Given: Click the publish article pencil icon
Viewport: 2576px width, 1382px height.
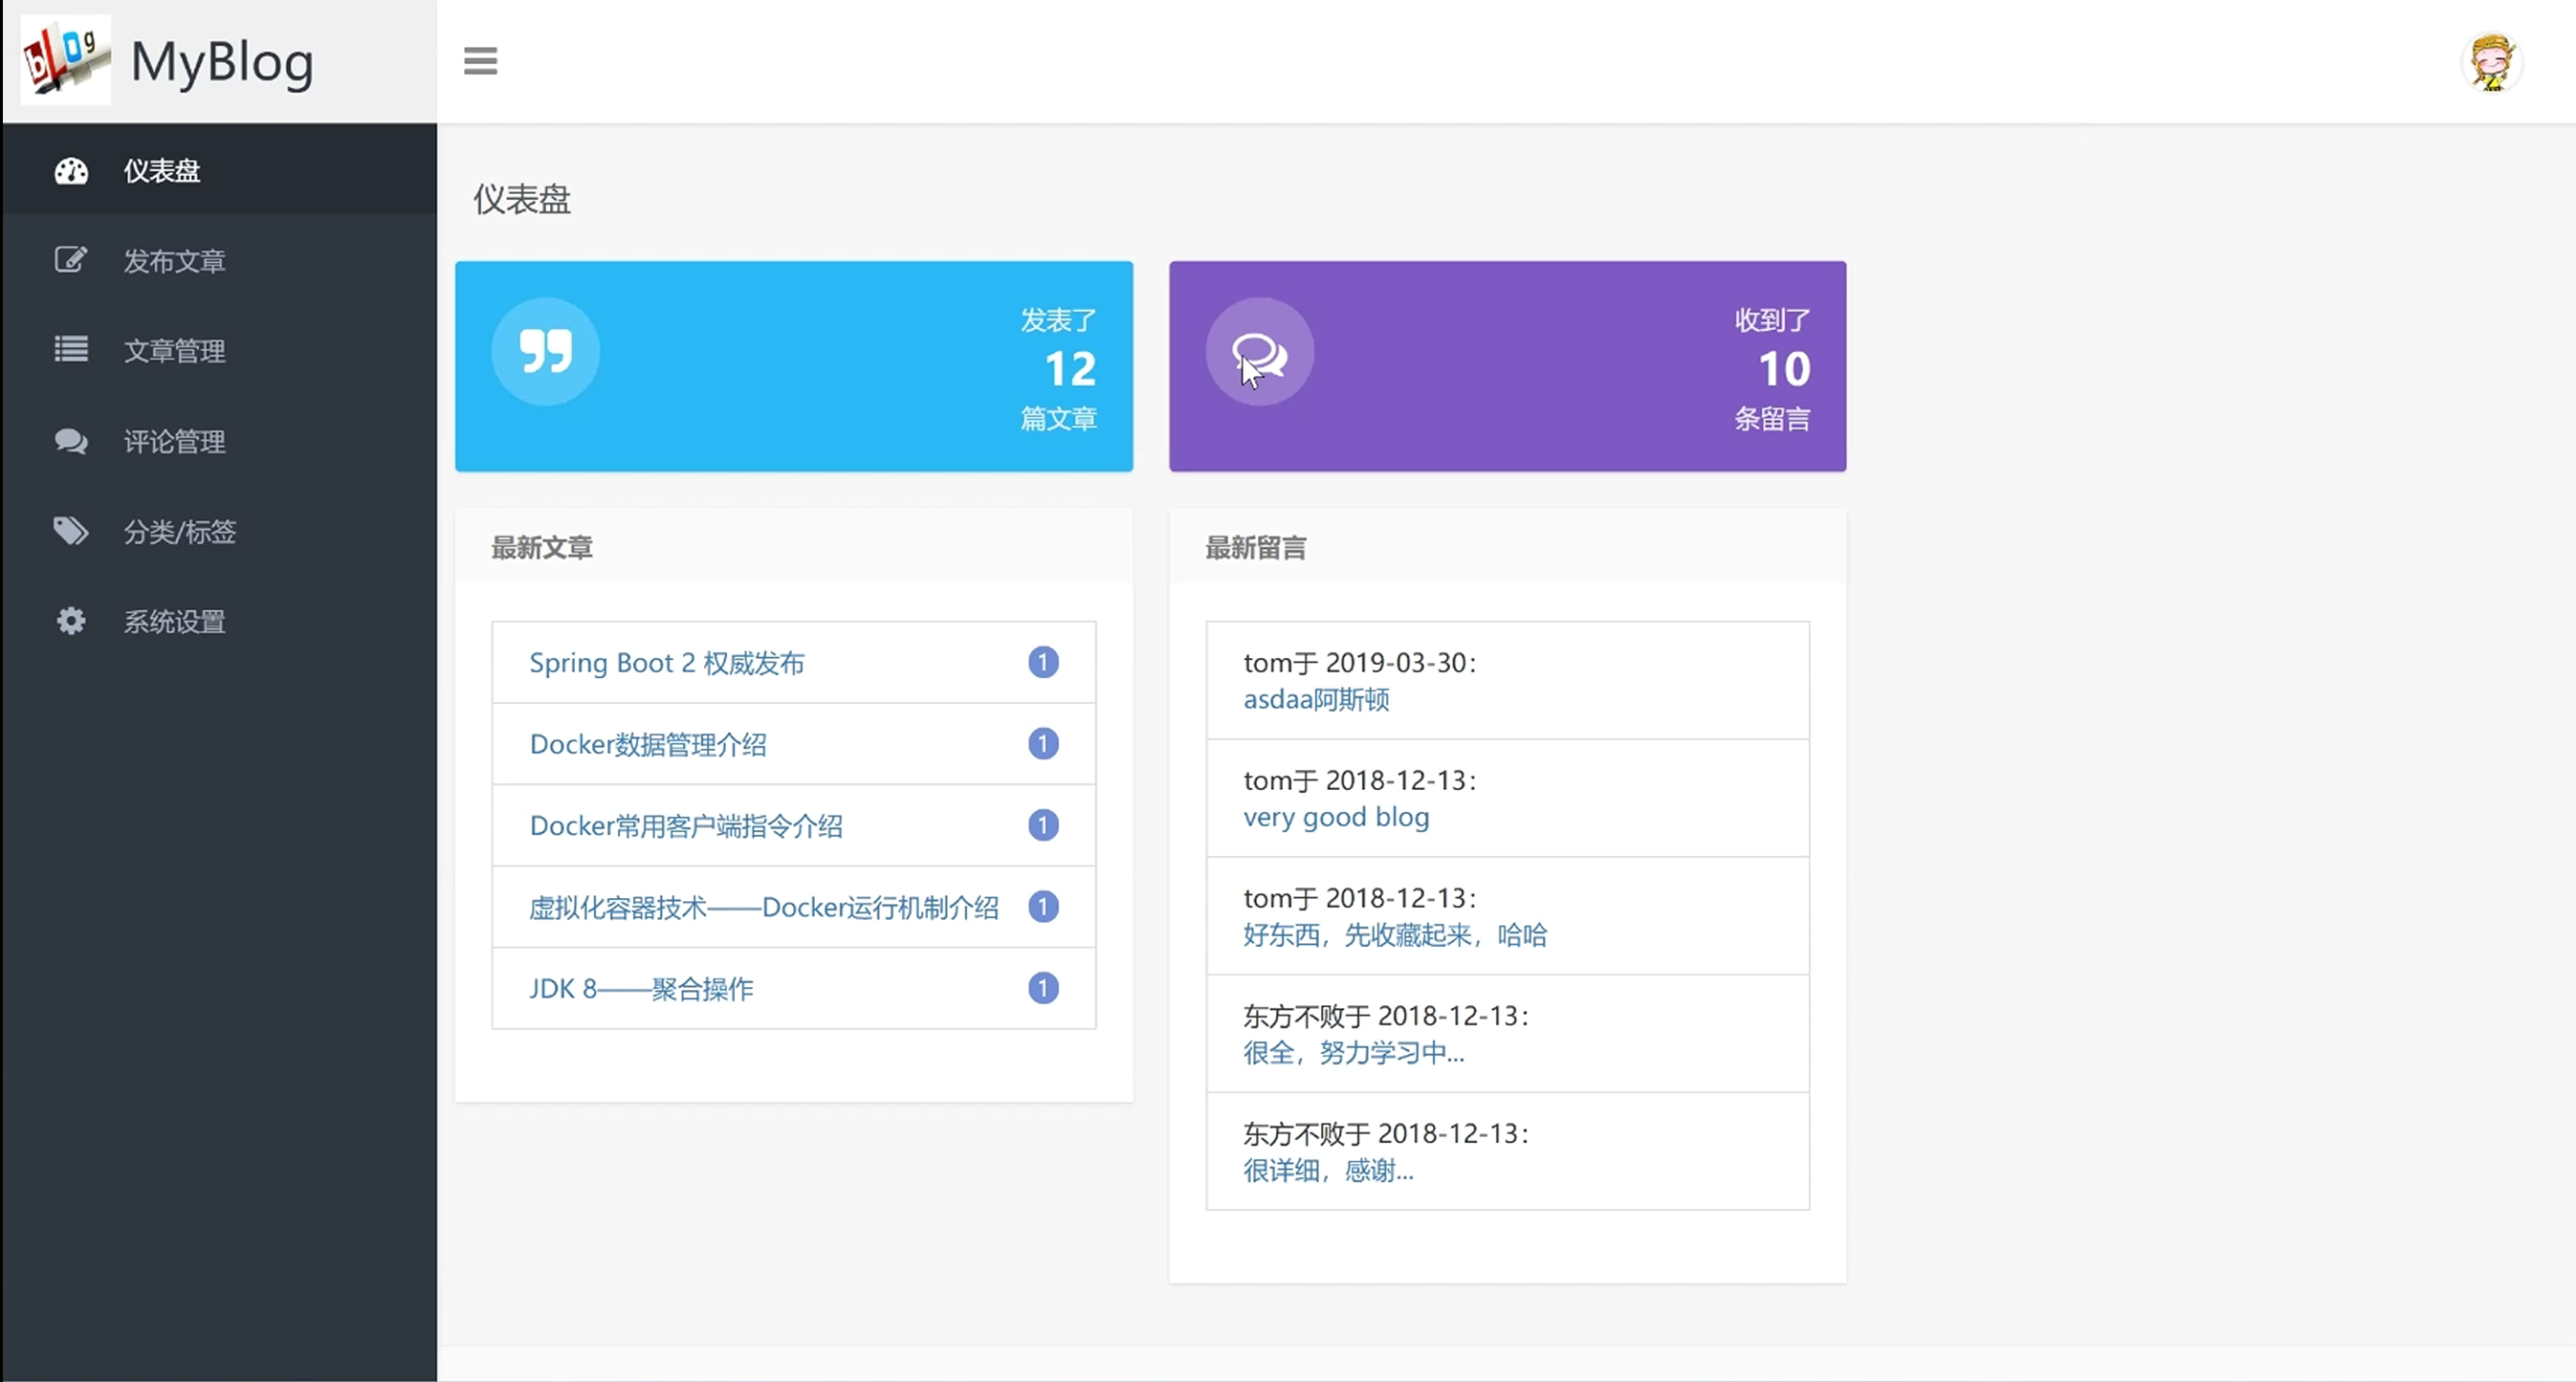Looking at the screenshot, I should pyautogui.click(x=71, y=260).
